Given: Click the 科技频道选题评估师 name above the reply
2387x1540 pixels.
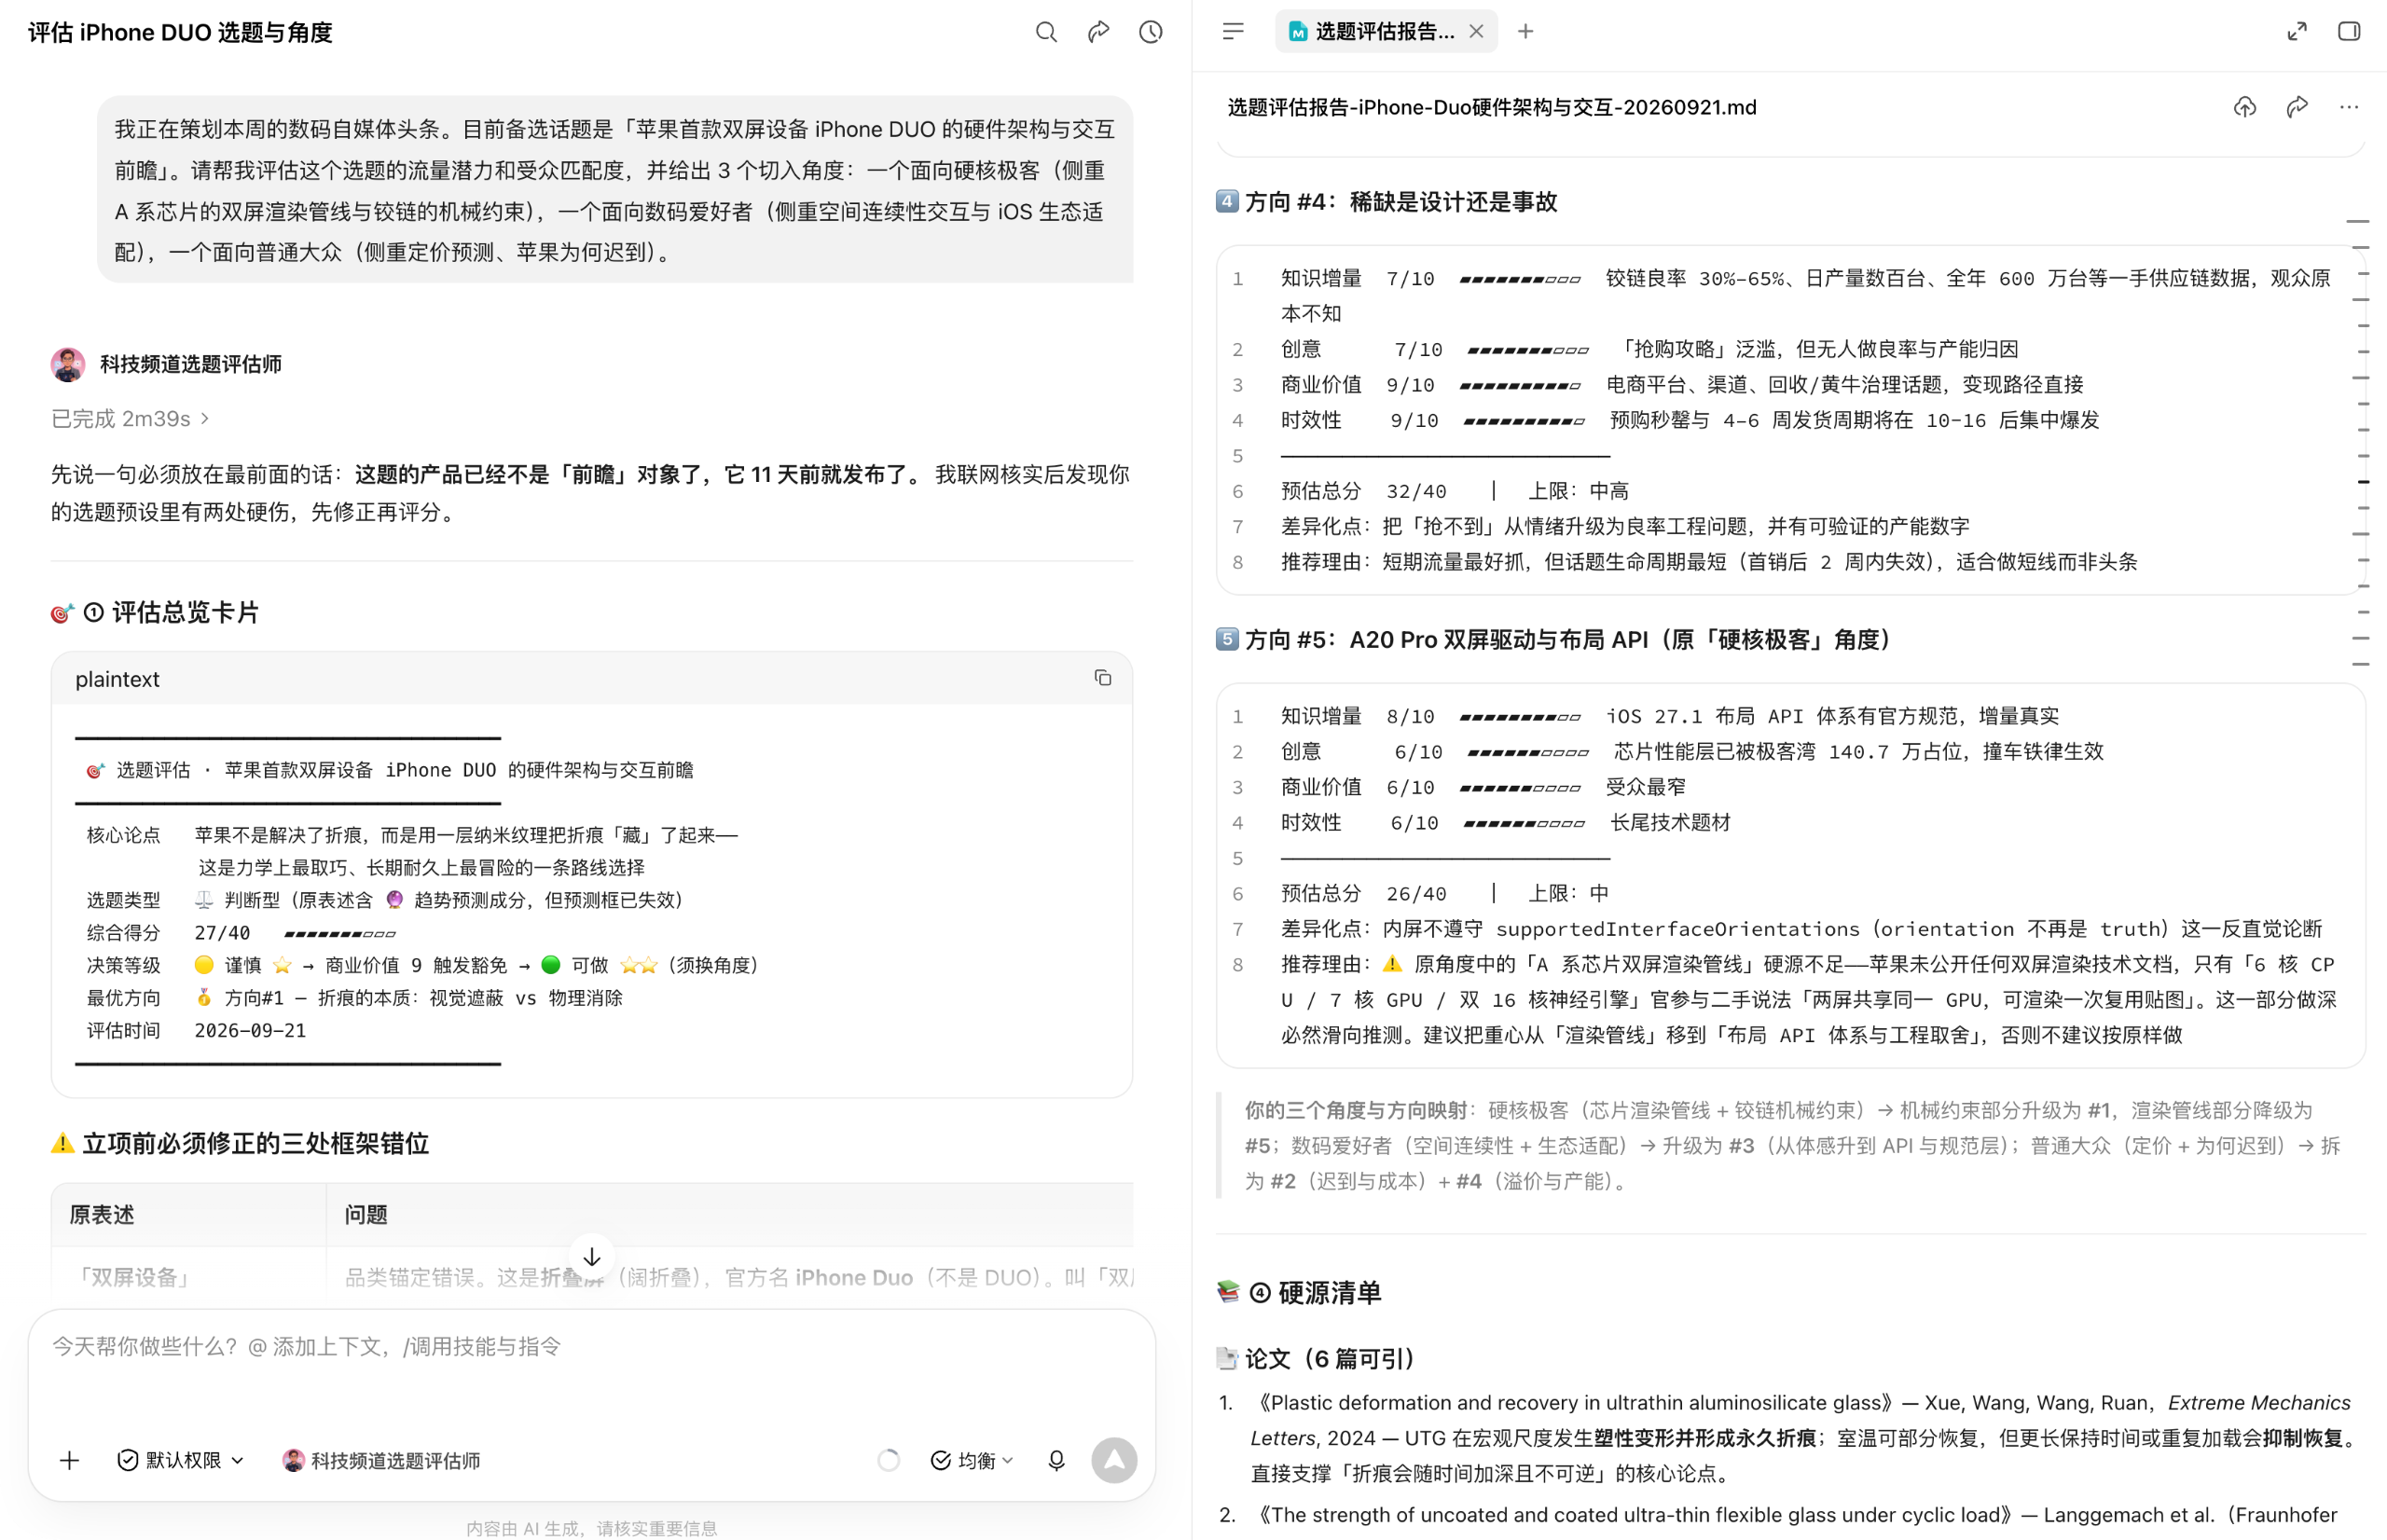Looking at the screenshot, I should [191, 364].
